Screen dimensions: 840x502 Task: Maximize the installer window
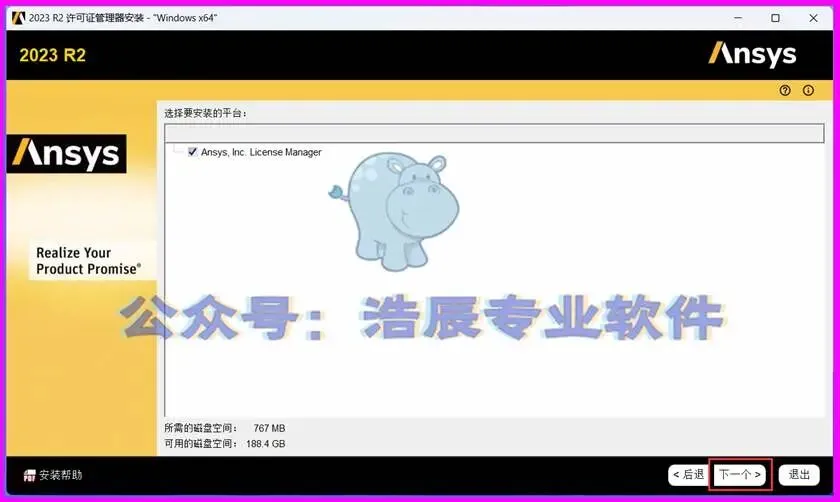[775, 18]
